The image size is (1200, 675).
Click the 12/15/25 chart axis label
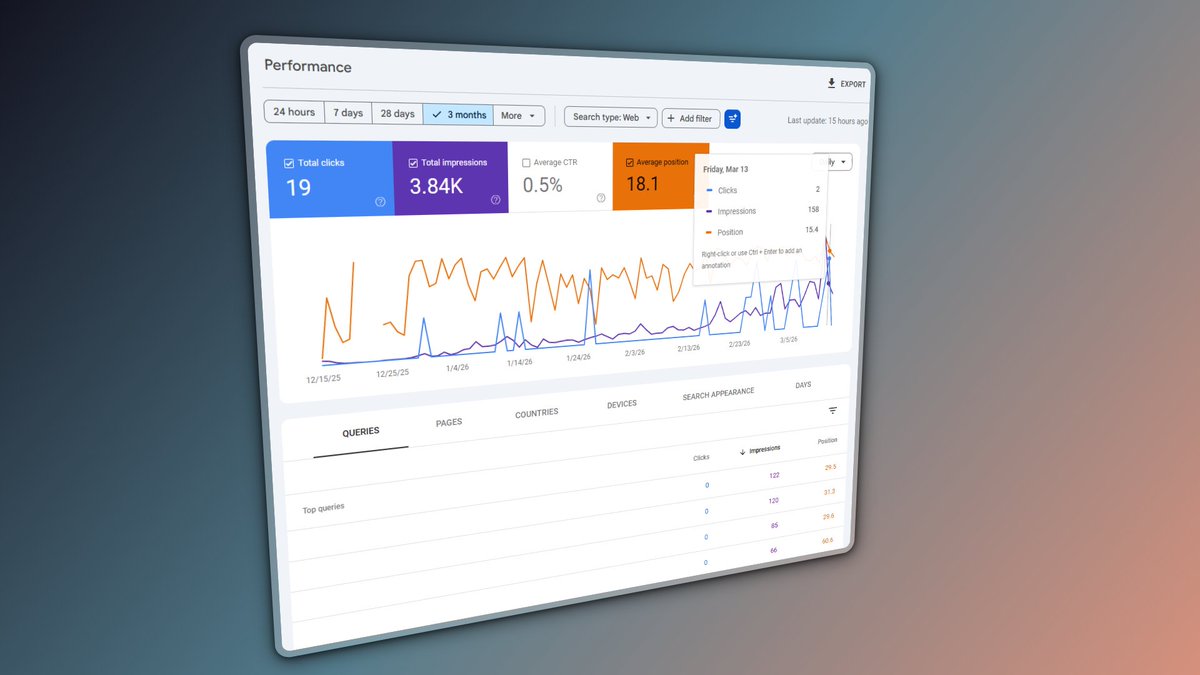pyautogui.click(x=323, y=379)
